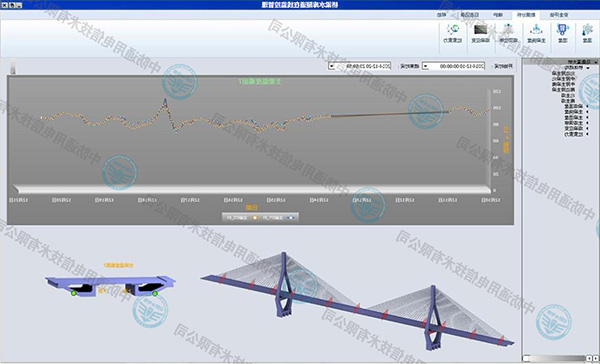Collapse the 桥梁结构 root tree node
The width and height of the screenshot is (600, 364).
pos(588,68)
